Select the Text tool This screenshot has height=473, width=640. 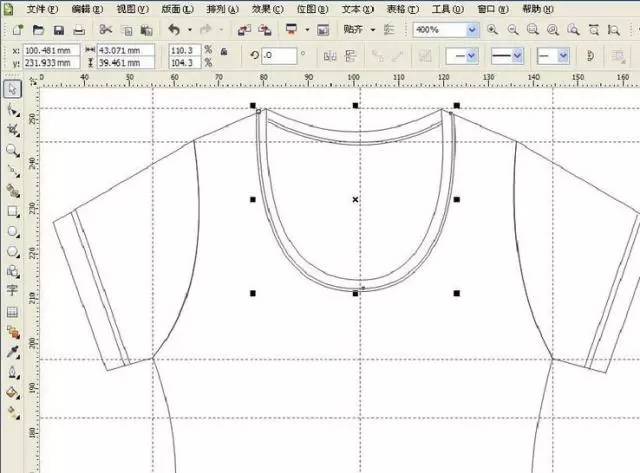click(x=13, y=291)
